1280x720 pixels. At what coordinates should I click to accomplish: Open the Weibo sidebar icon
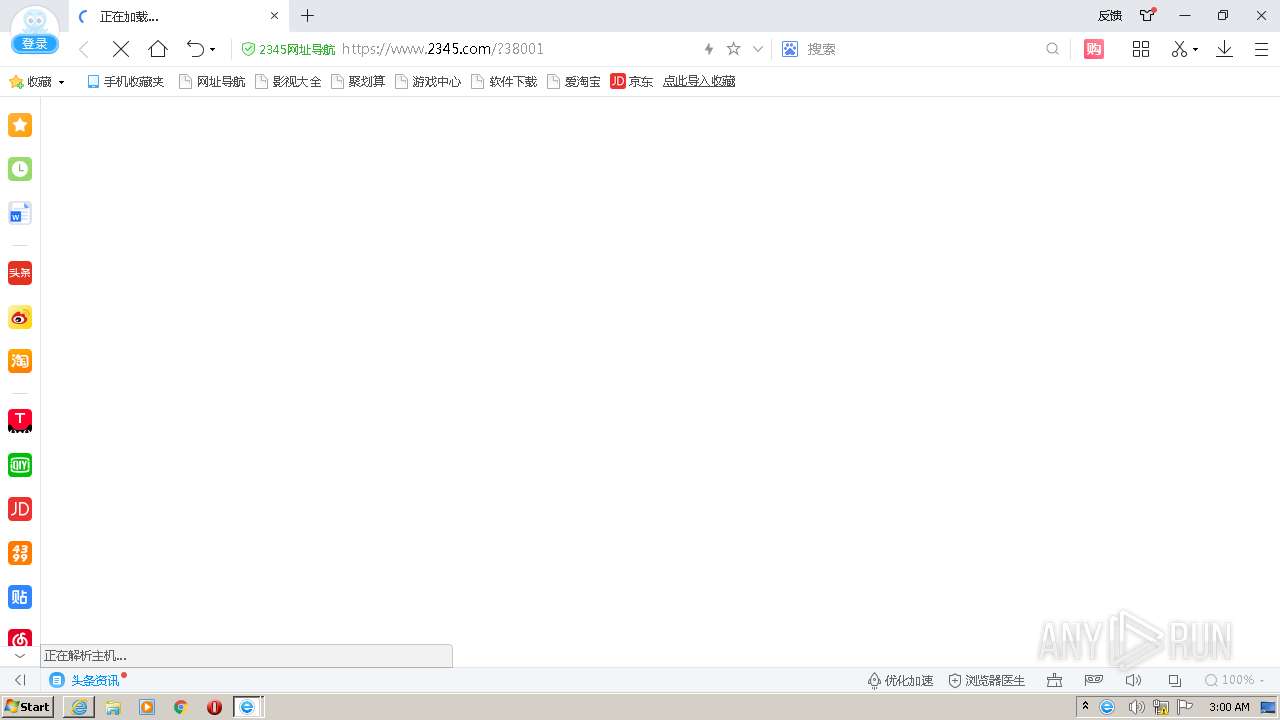click(x=20, y=317)
